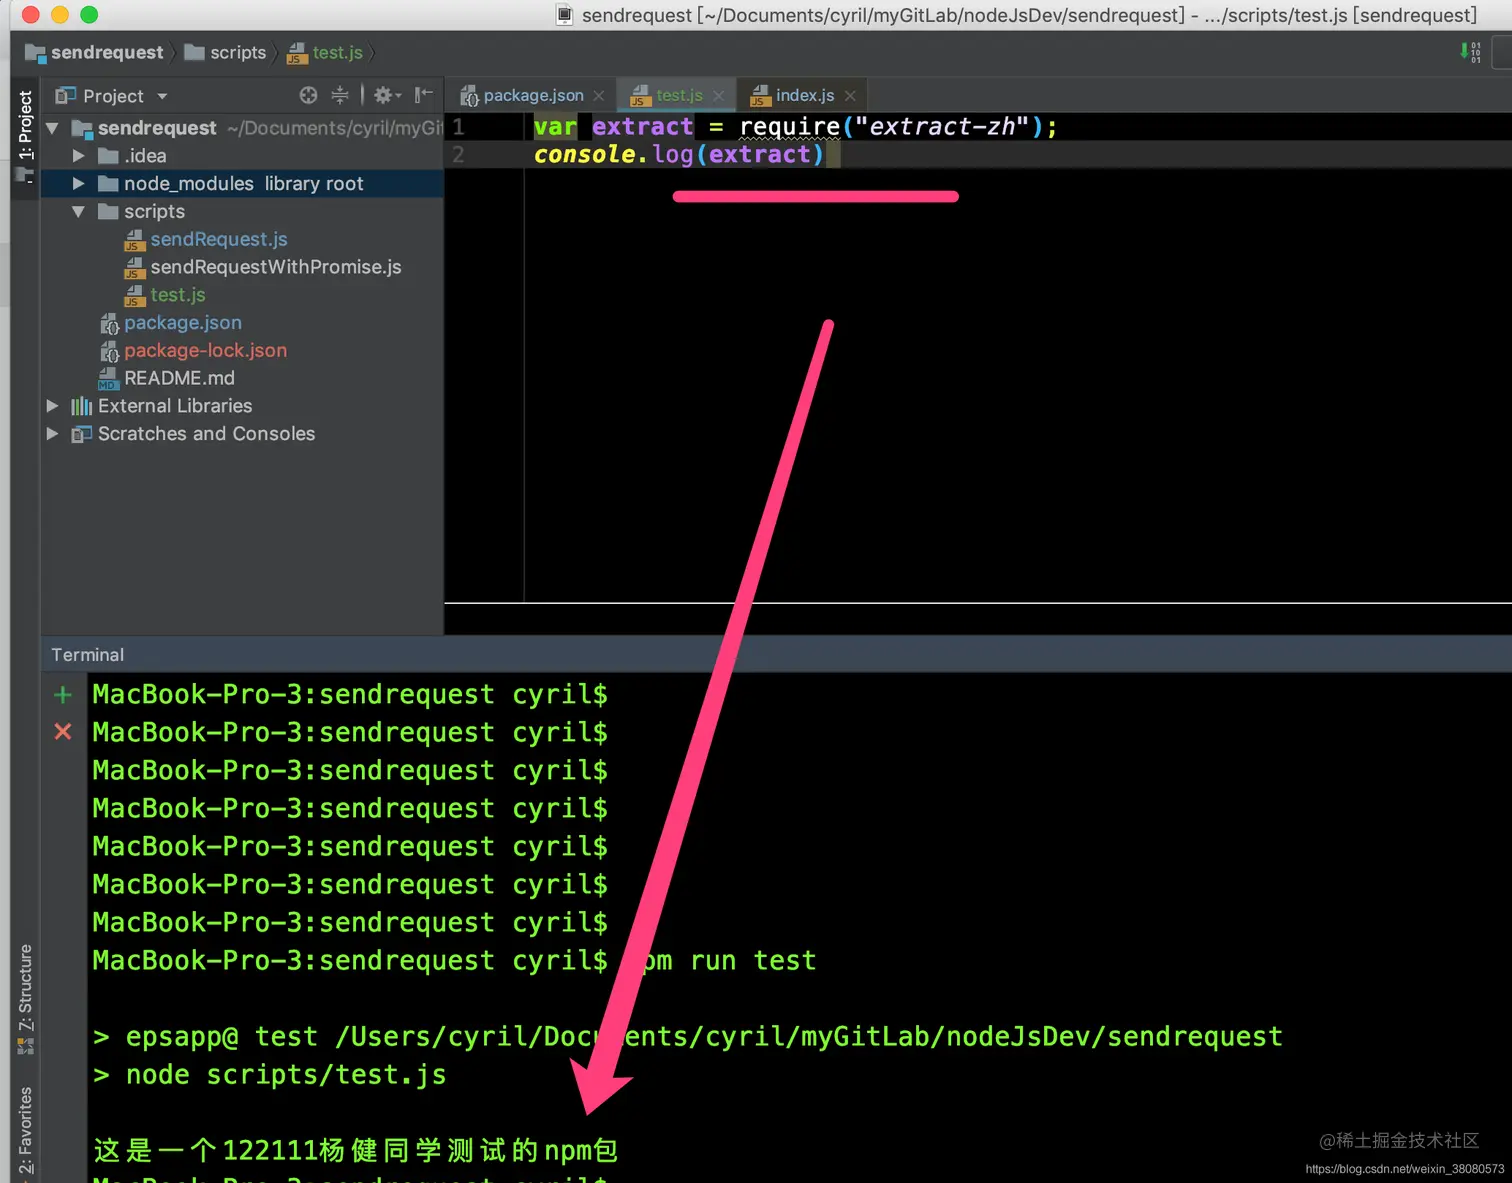Click the collapse all icon in Project panel
Image resolution: width=1512 pixels, height=1183 pixels.
(340, 95)
